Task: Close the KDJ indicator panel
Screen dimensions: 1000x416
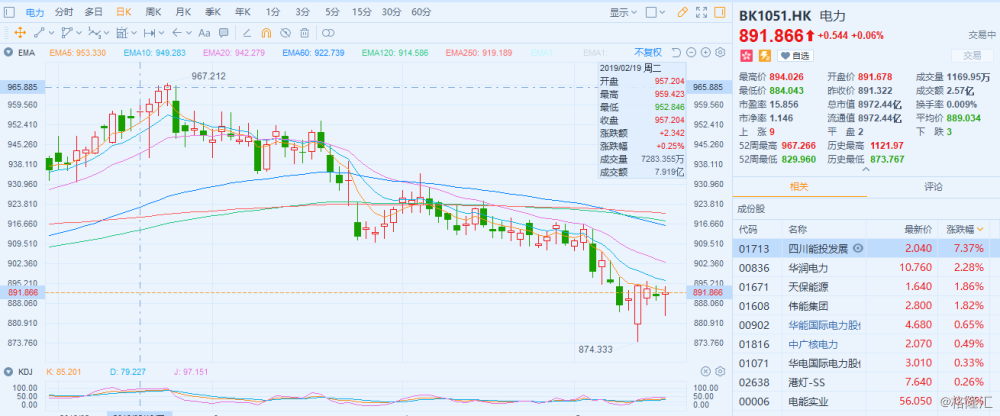Action: pyautogui.click(x=706, y=371)
